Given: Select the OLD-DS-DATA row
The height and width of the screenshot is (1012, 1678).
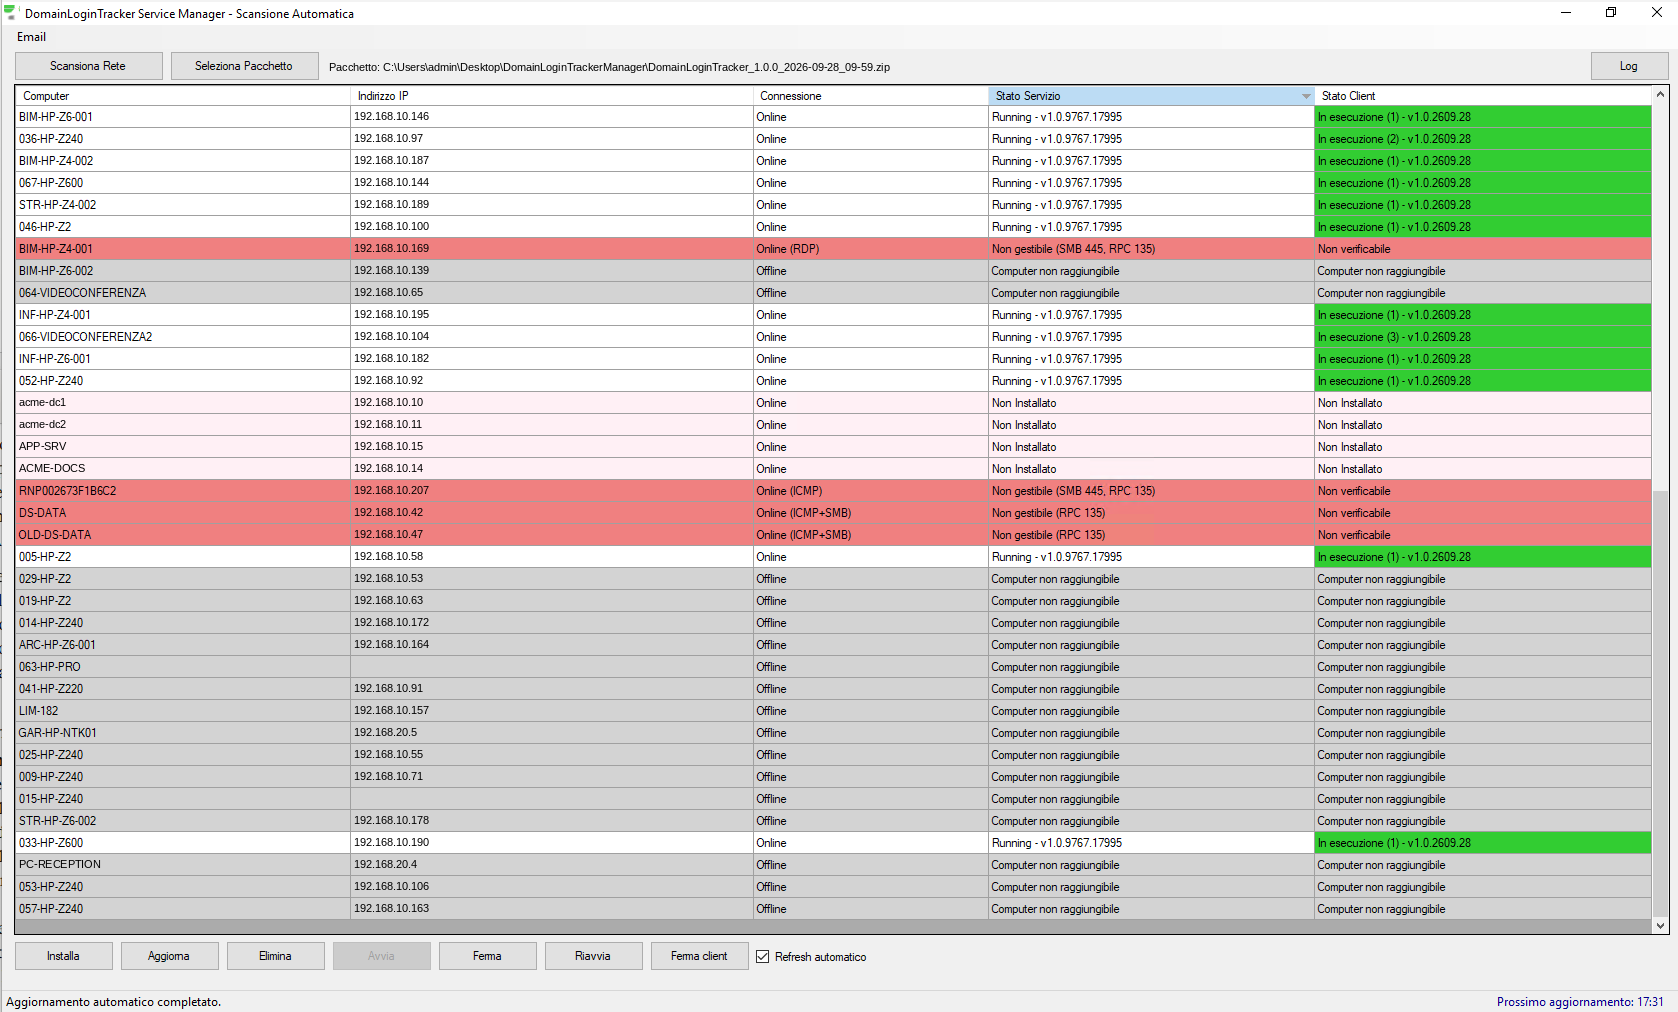Looking at the screenshot, I should [833, 535].
